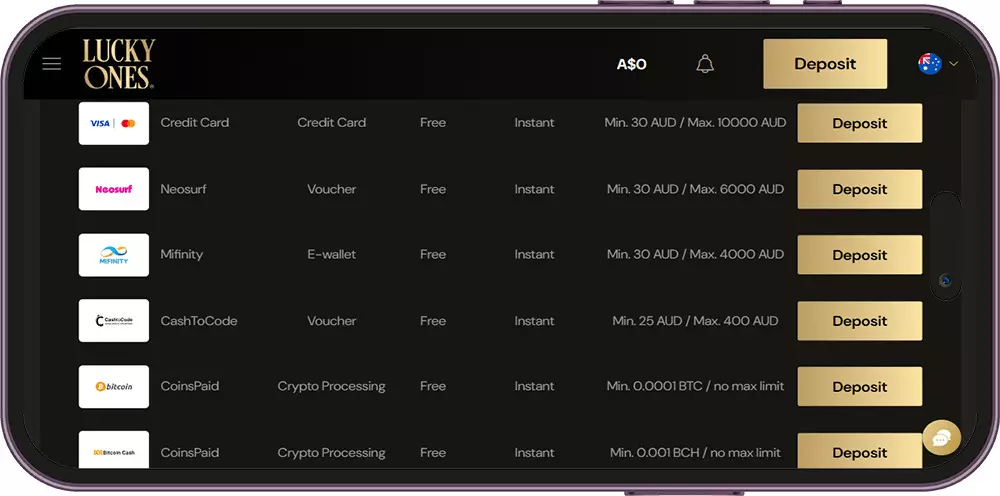The height and width of the screenshot is (496, 1000).
Task: Open the hamburger menu
Action: point(52,64)
